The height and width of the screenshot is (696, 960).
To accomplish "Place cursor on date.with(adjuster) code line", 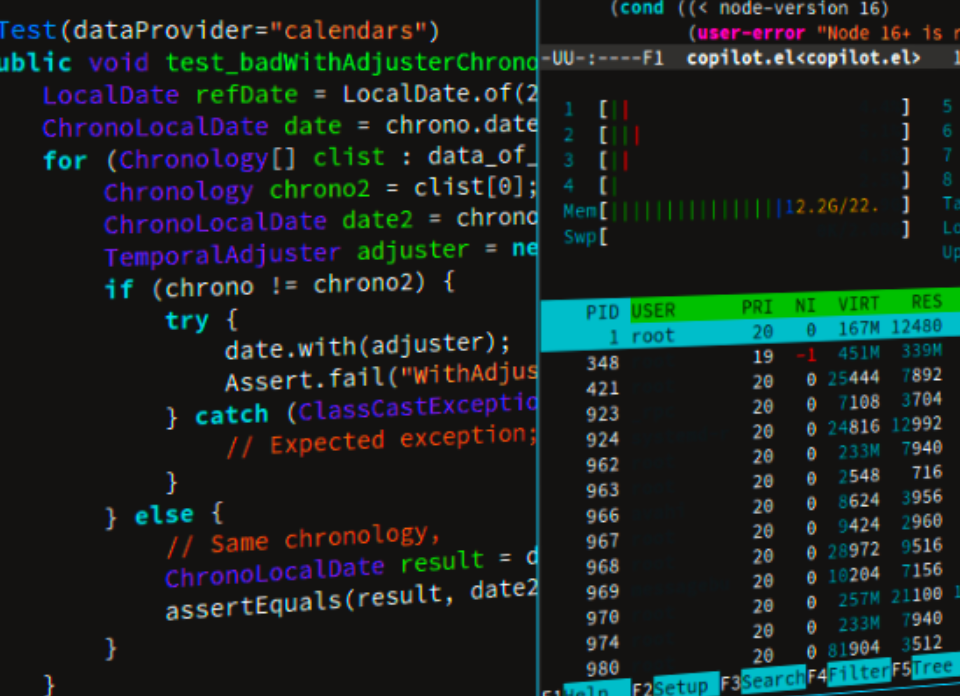I will (367, 346).
